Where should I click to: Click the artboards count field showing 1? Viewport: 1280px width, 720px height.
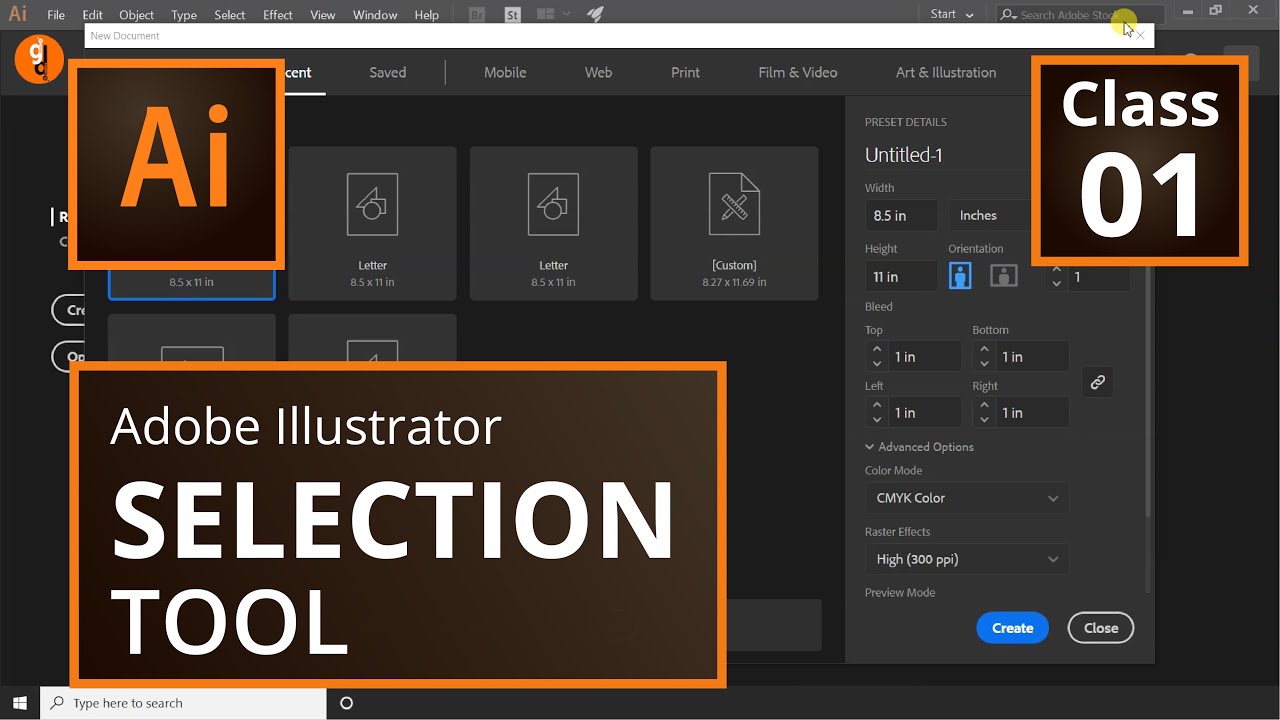coord(1098,277)
